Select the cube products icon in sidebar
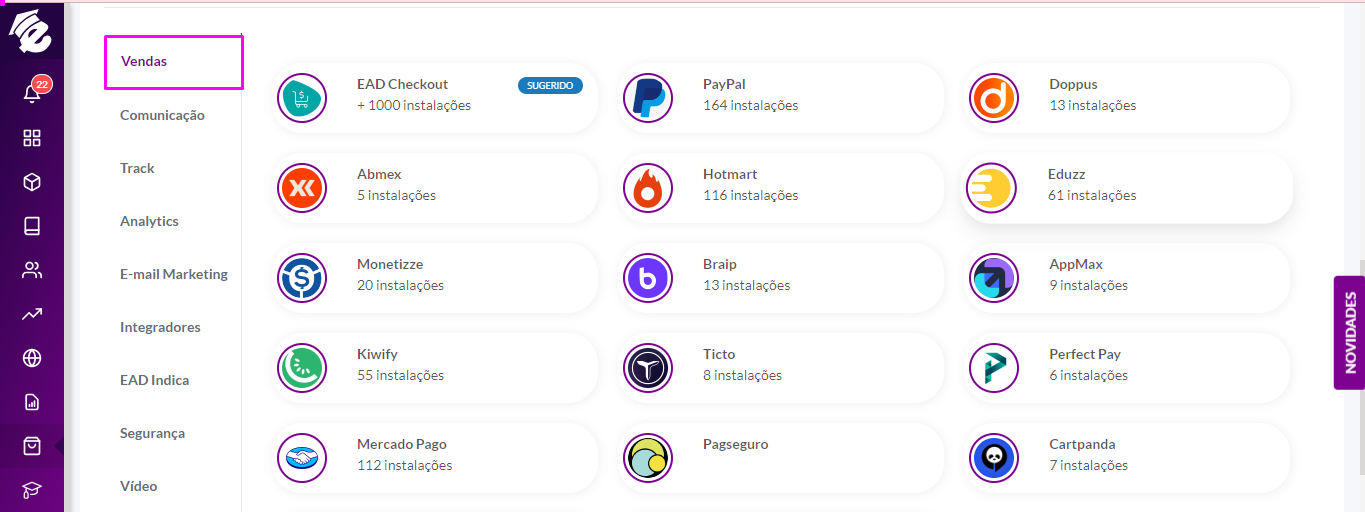The height and width of the screenshot is (512, 1365). point(32,182)
